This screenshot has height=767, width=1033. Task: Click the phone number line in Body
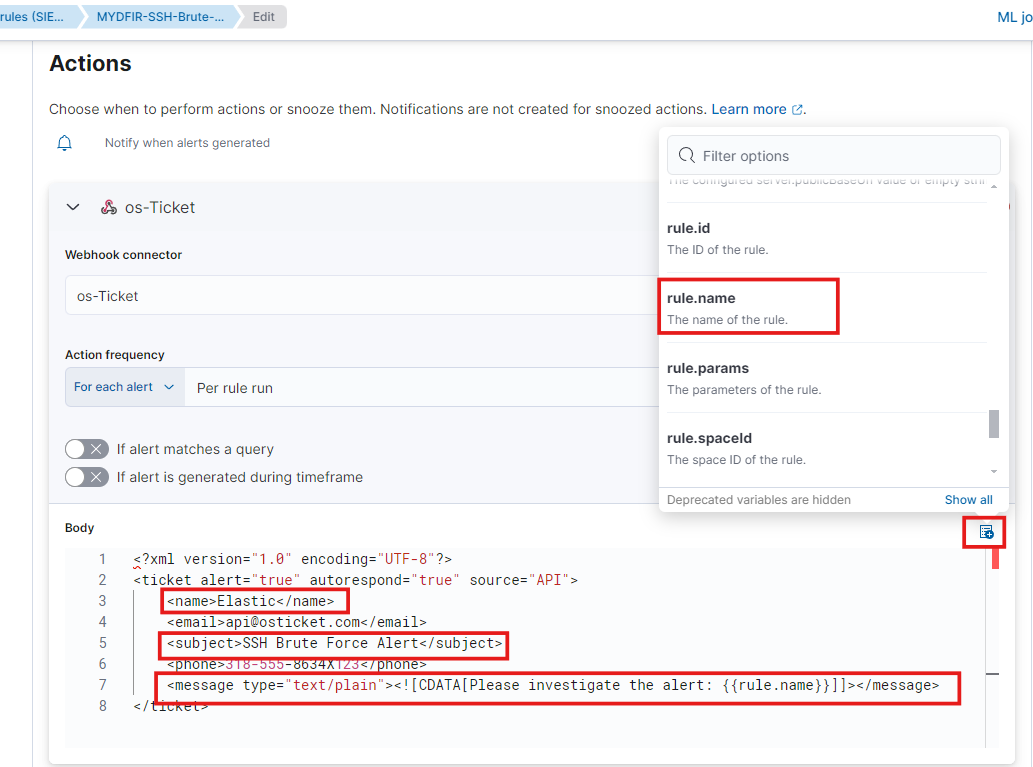click(296, 664)
